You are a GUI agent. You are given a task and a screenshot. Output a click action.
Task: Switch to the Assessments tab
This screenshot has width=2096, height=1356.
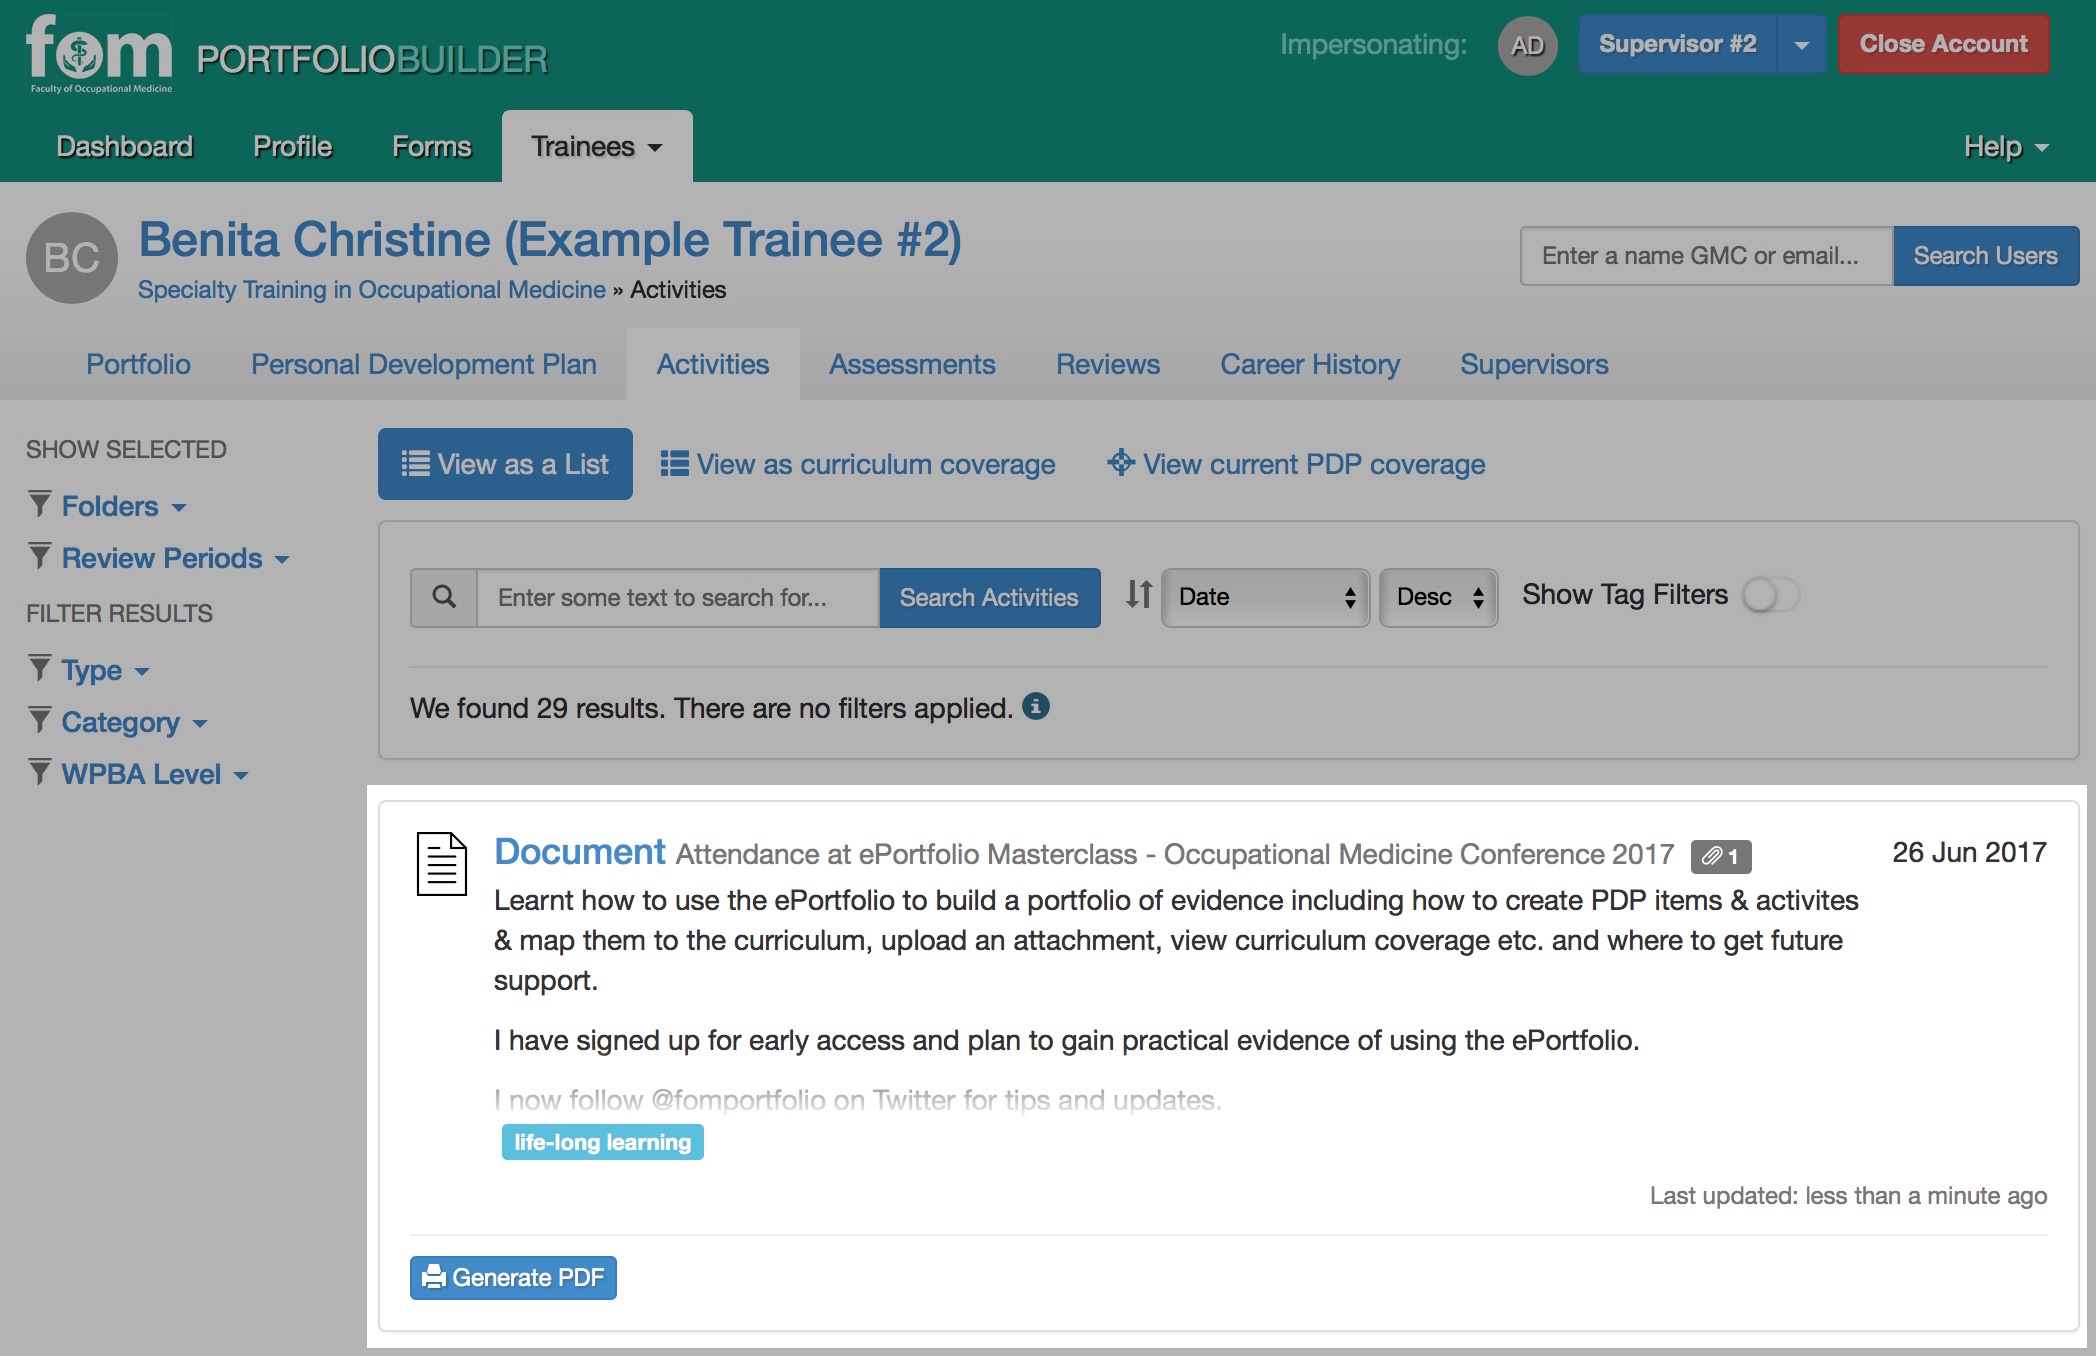[912, 364]
